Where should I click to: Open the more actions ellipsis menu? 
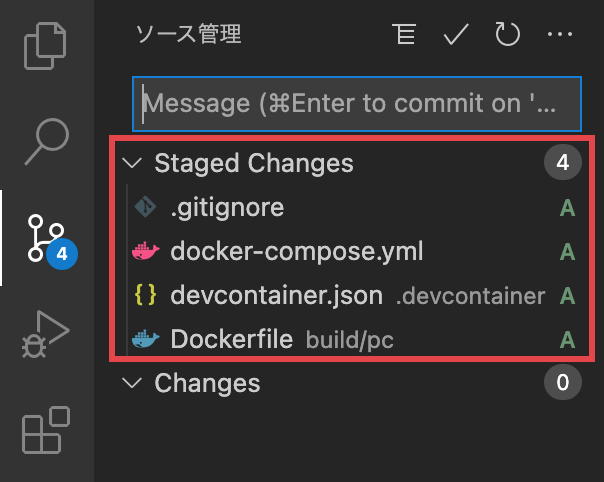click(559, 36)
